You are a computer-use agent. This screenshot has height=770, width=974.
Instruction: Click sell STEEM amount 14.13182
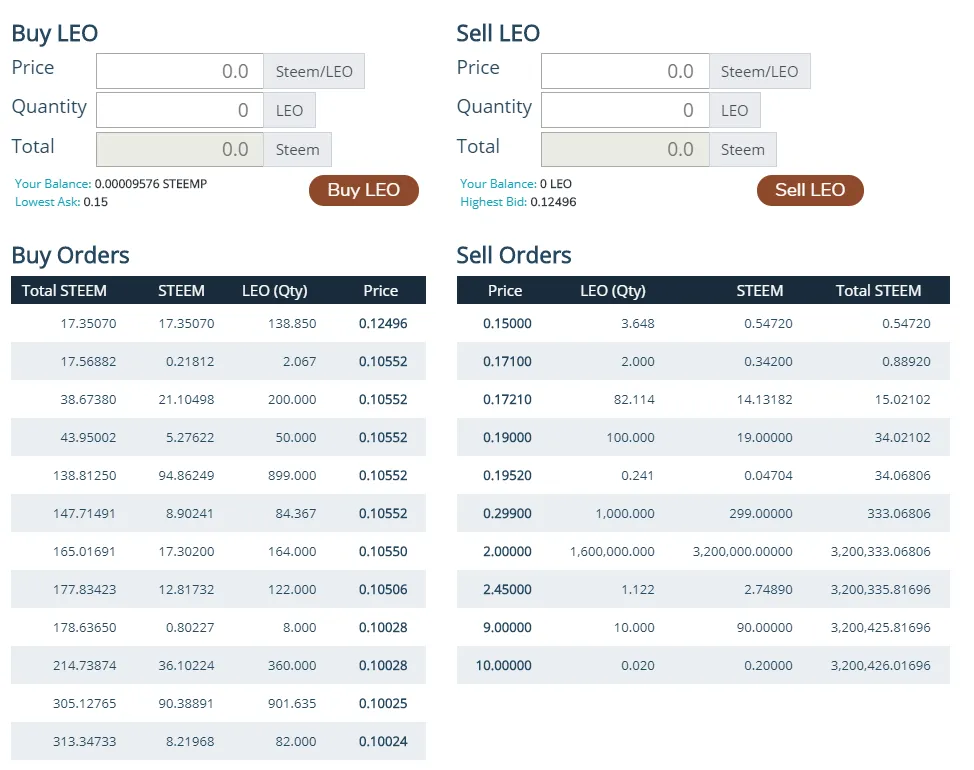(x=765, y=399)
